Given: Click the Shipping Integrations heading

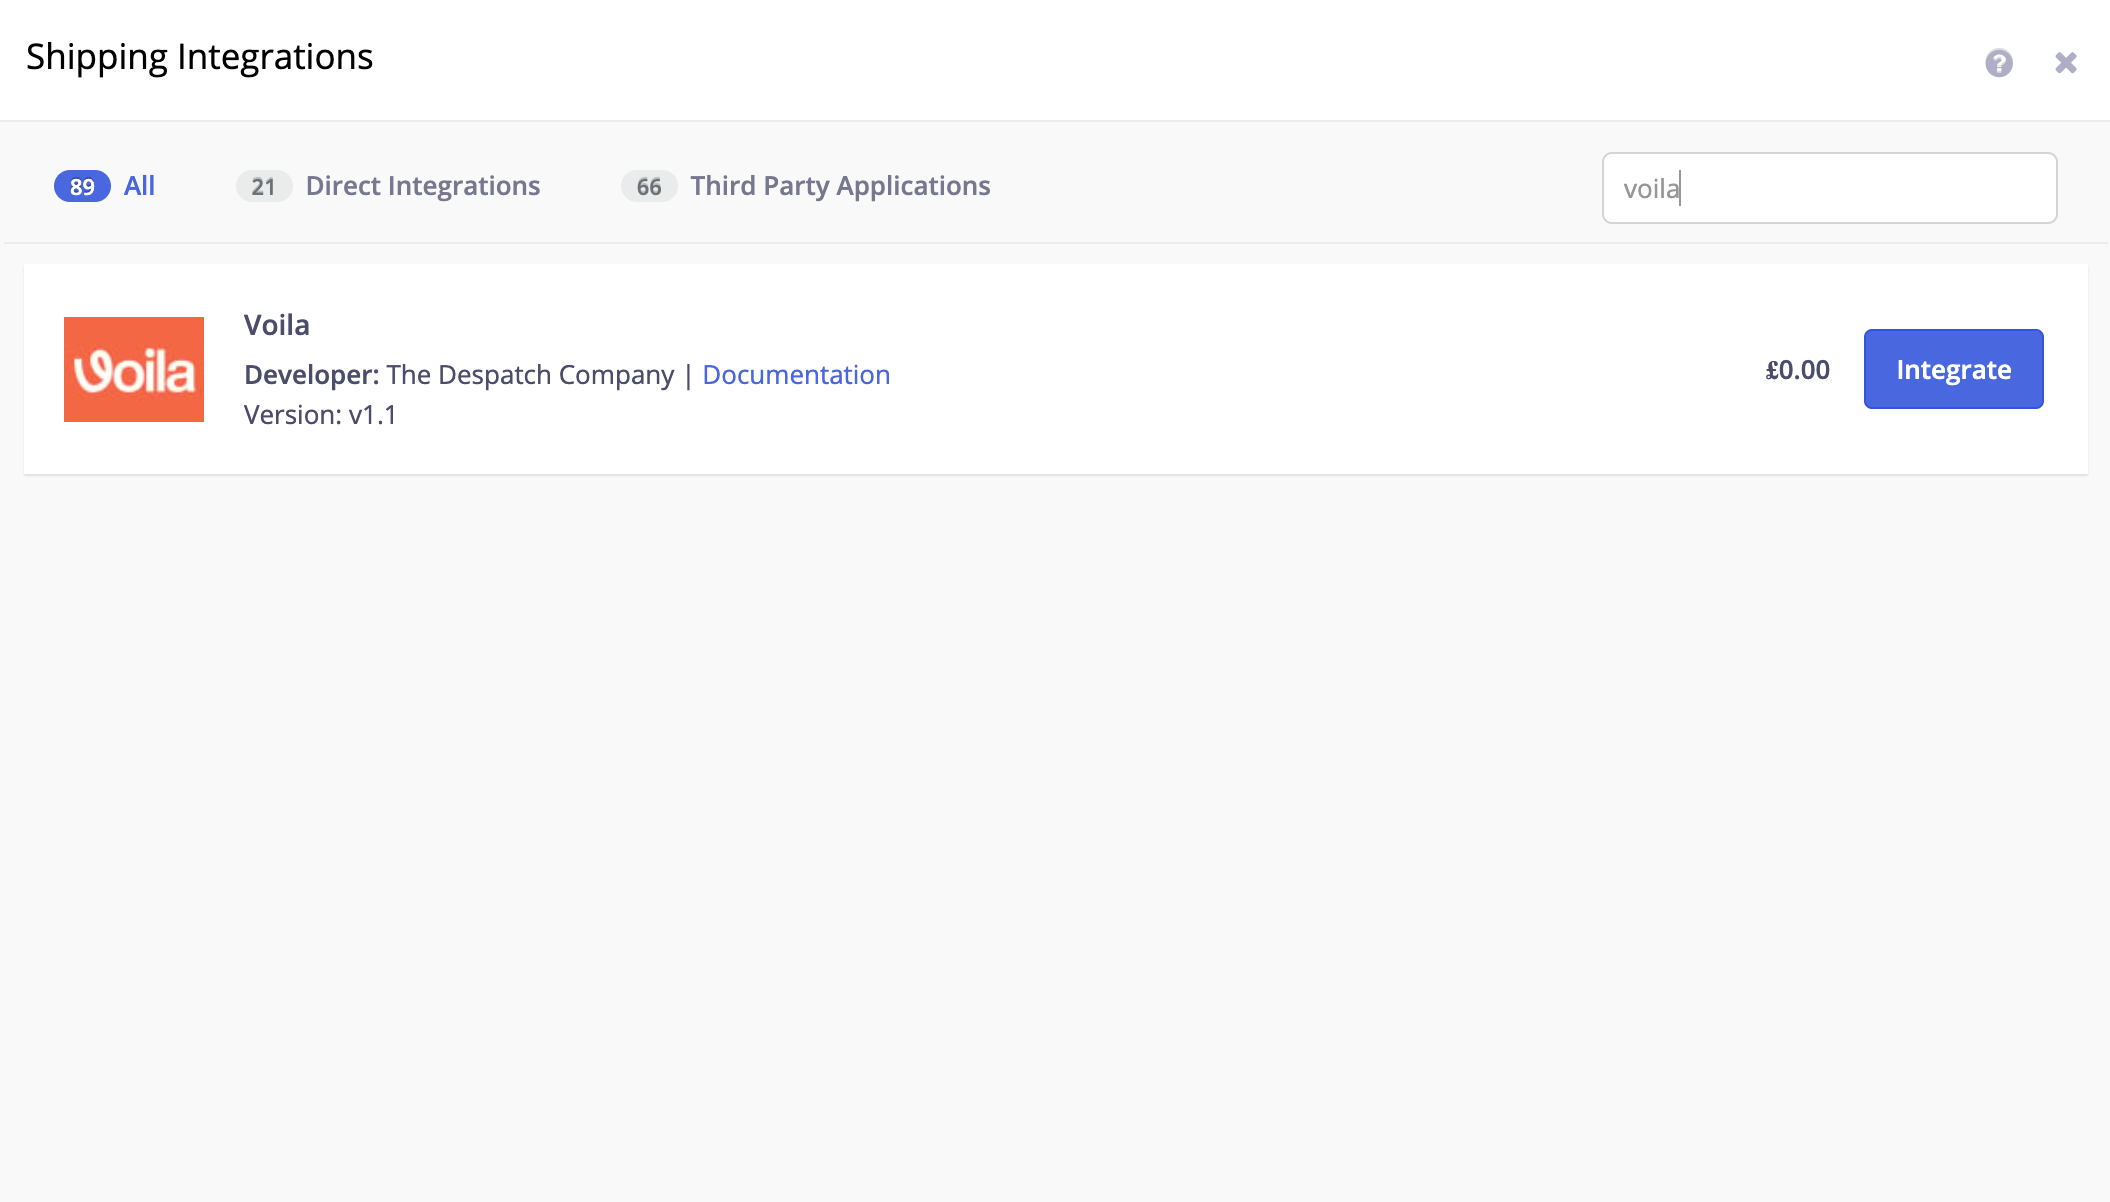Looking at the screenshot, I should [x=200, y=57].
